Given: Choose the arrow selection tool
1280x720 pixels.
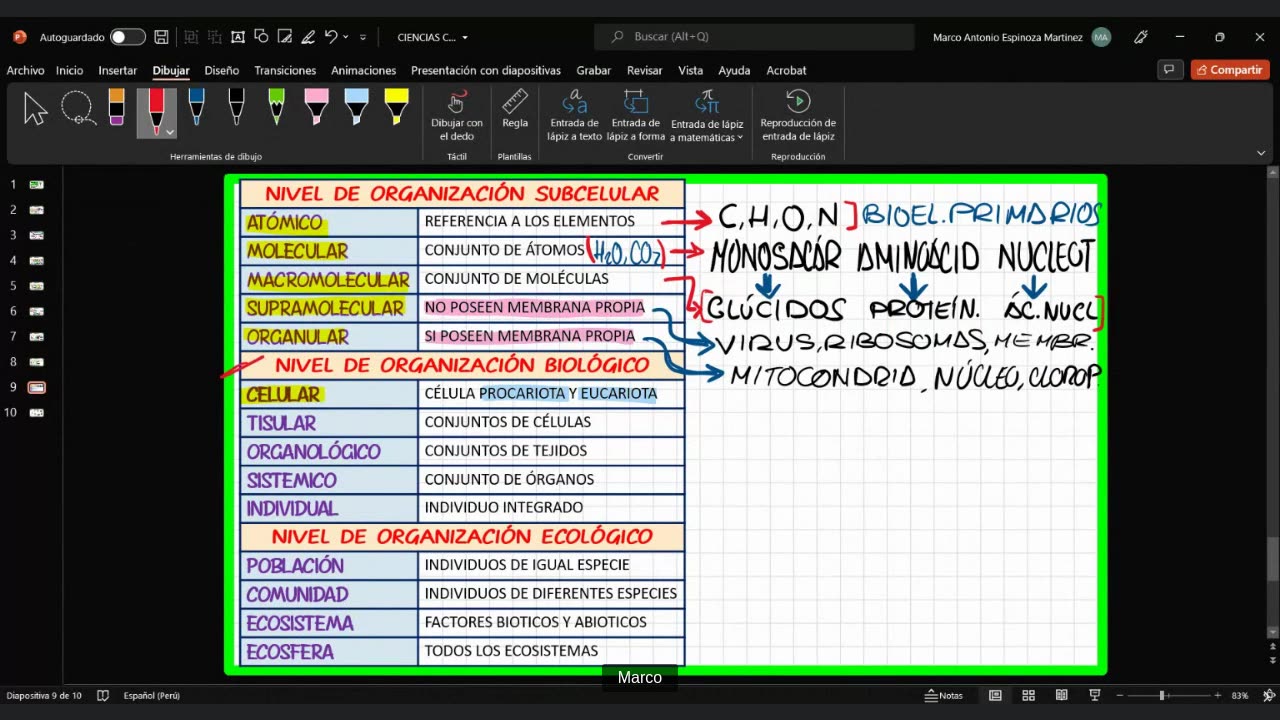Looking at the screenshot, I should click(x=36, y=109).
